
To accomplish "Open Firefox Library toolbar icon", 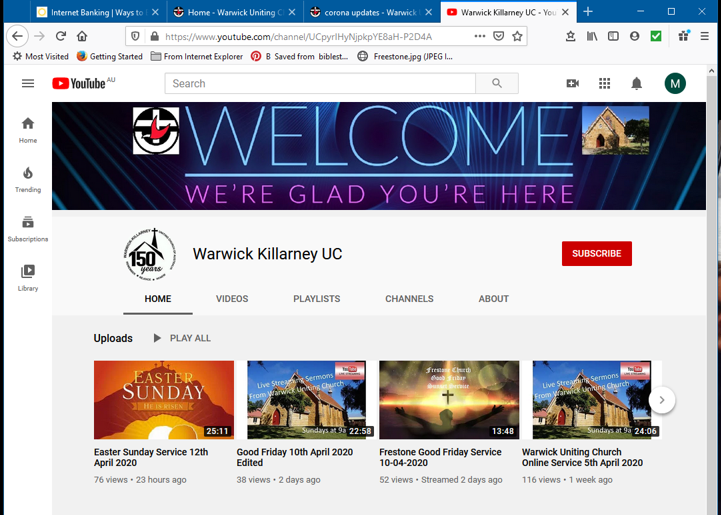I will click(x=592, y=36).
